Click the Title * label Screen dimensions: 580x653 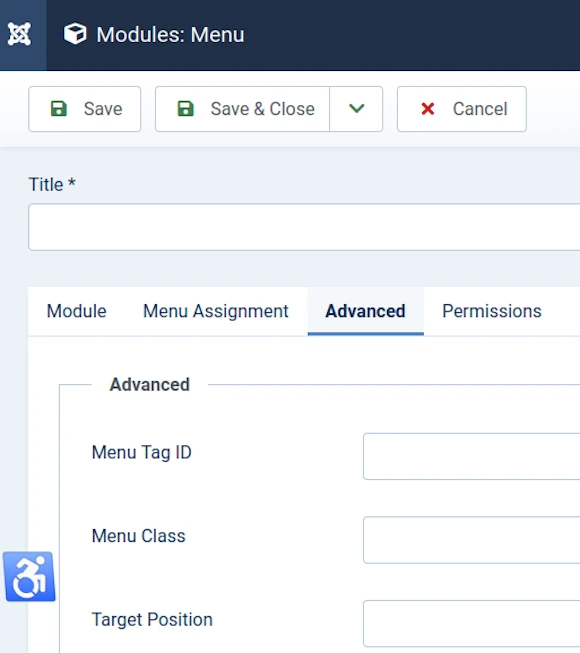(52, 184)
